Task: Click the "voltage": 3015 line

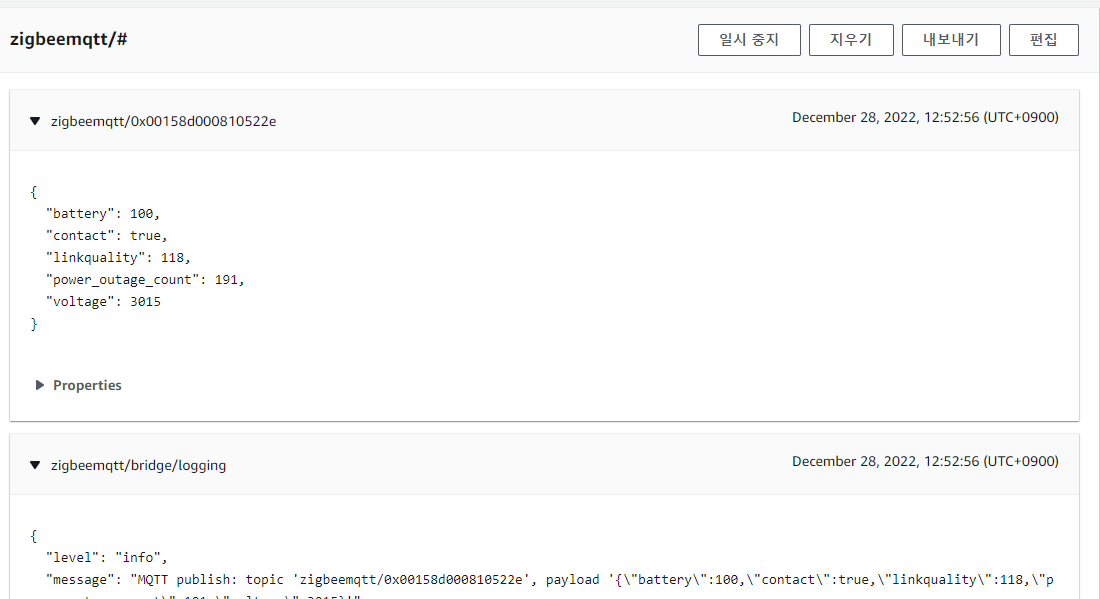Action: click(103, 302)
